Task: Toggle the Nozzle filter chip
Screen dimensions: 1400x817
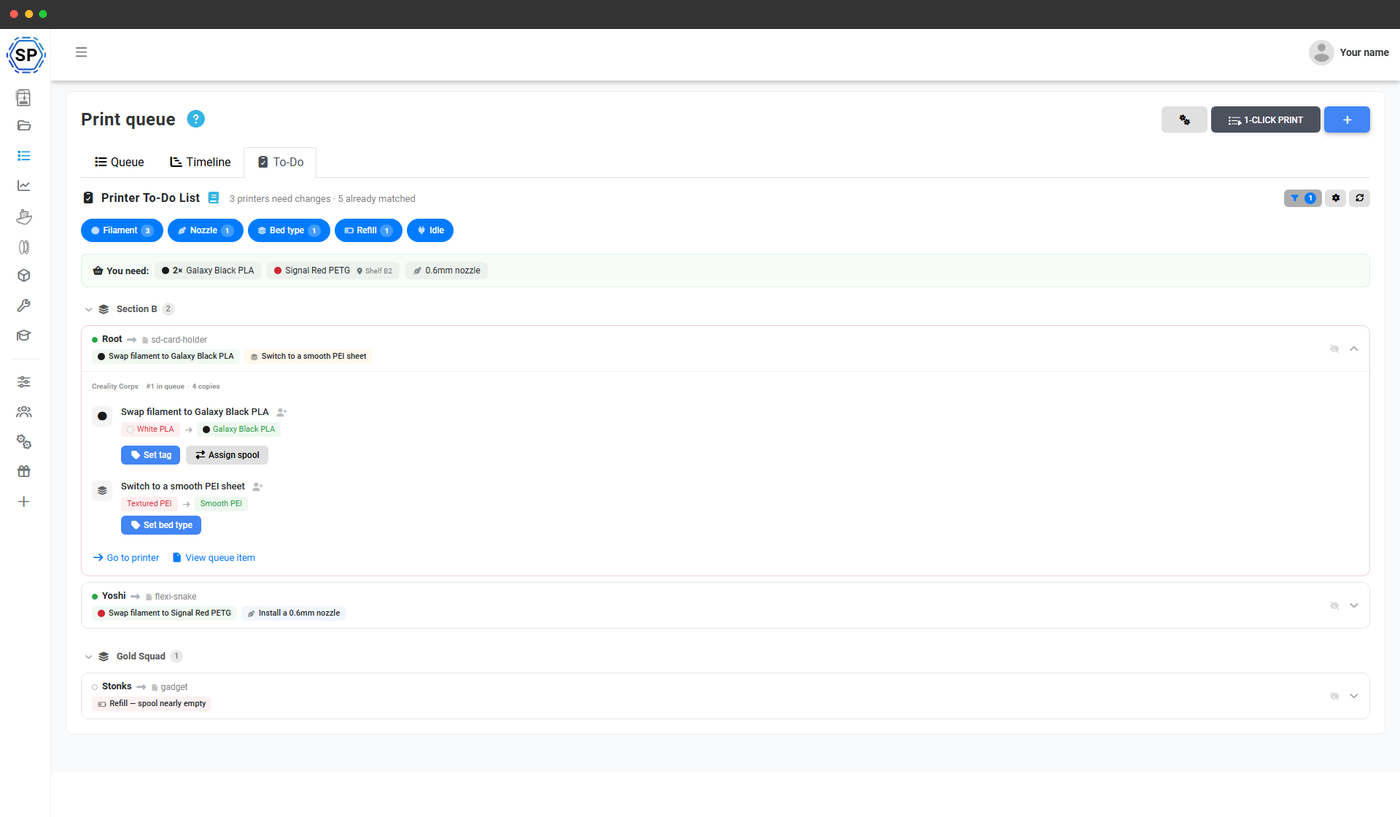Action: 205,231
